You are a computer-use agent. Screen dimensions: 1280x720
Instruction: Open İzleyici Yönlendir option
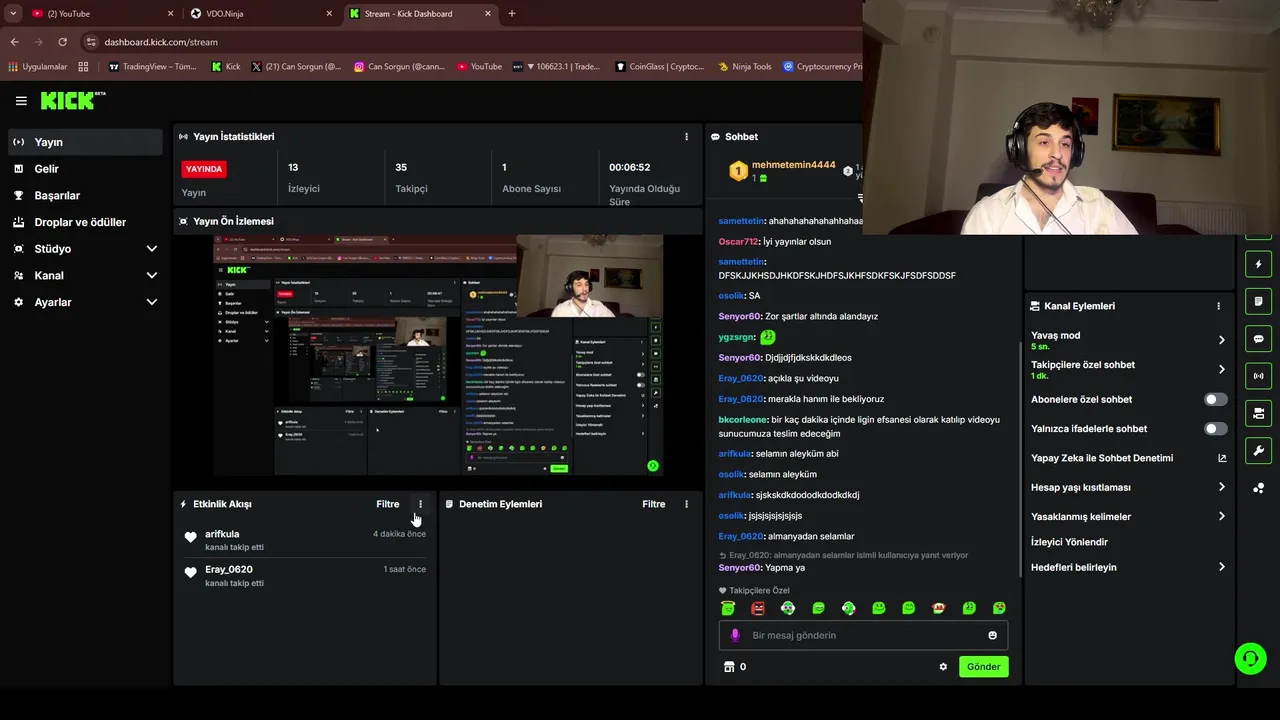[x=1069, y=542]
